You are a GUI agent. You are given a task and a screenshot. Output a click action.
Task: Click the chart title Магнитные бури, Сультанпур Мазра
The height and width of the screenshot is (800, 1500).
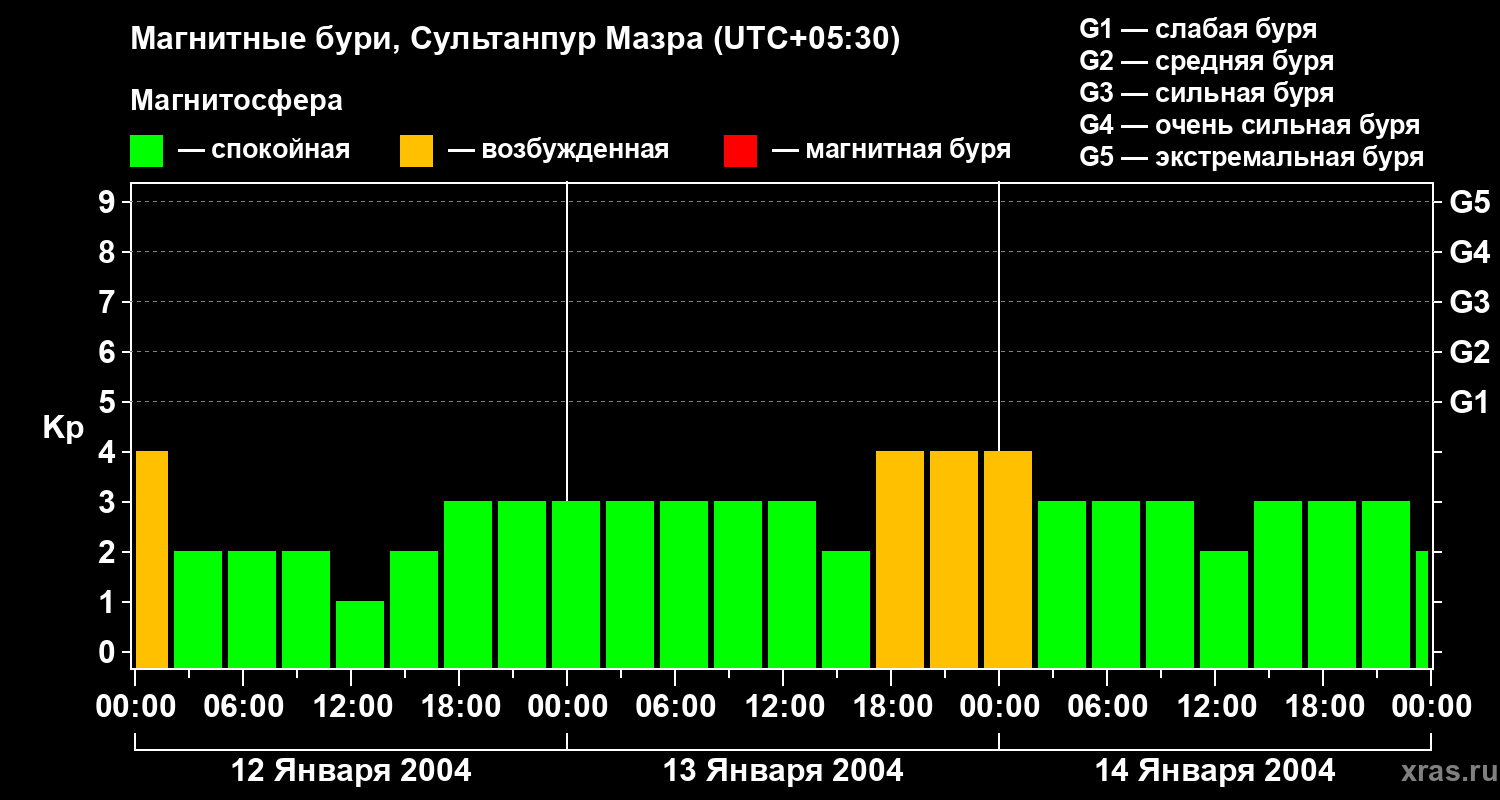tap(516, 40)
